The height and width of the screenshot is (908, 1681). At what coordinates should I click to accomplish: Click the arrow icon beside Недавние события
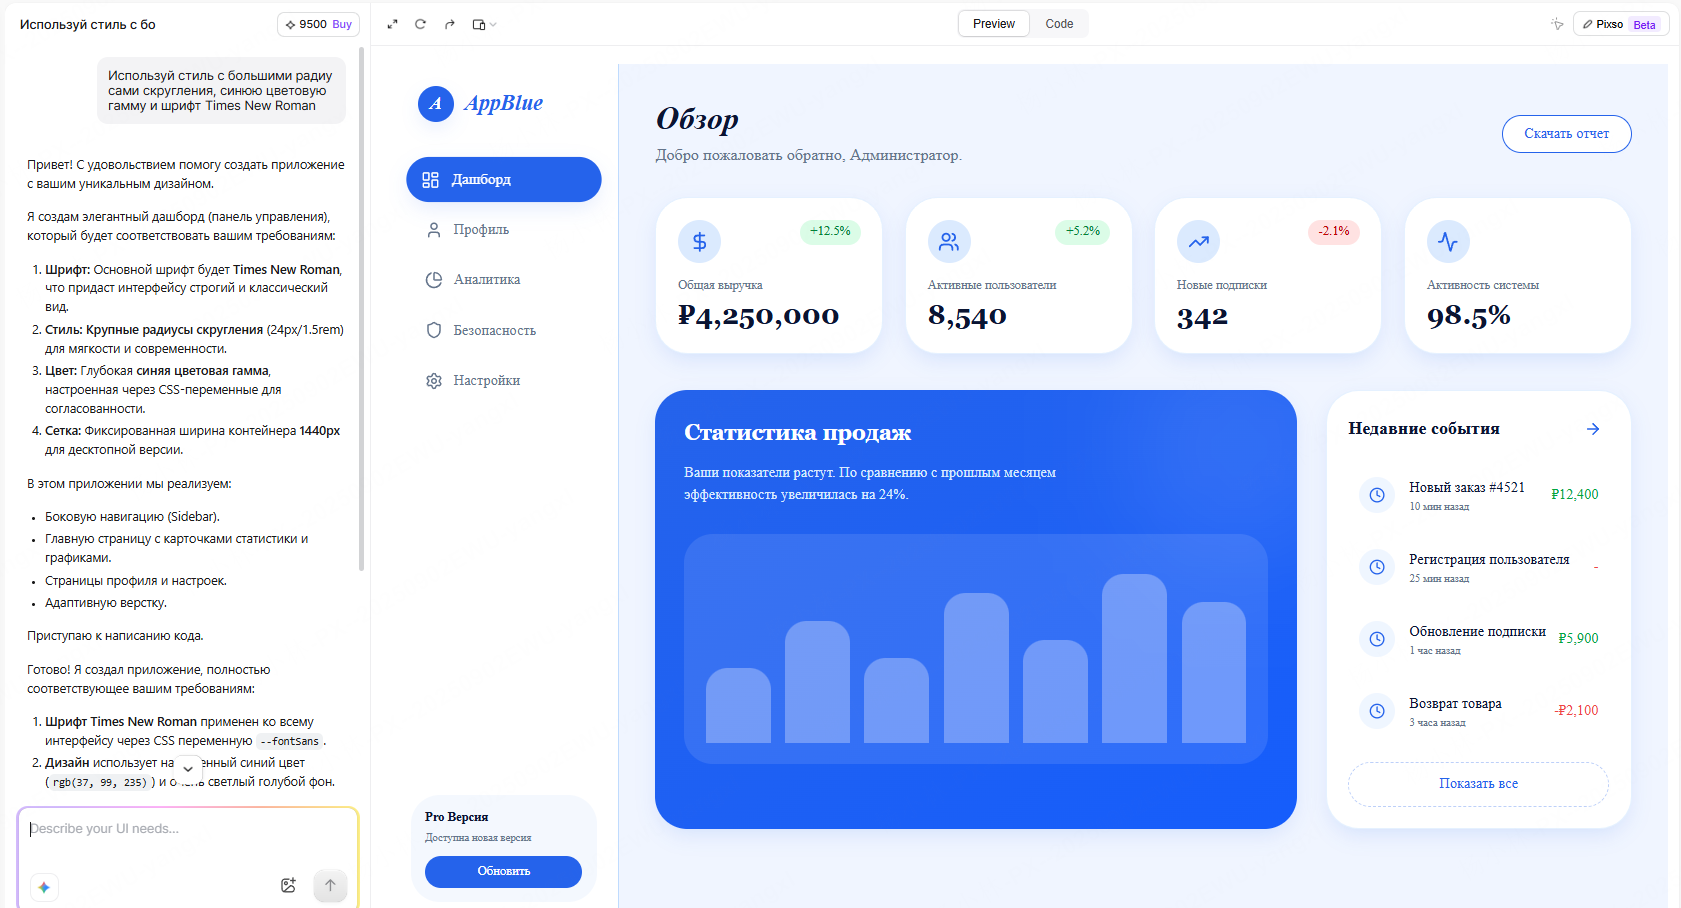1593,429
